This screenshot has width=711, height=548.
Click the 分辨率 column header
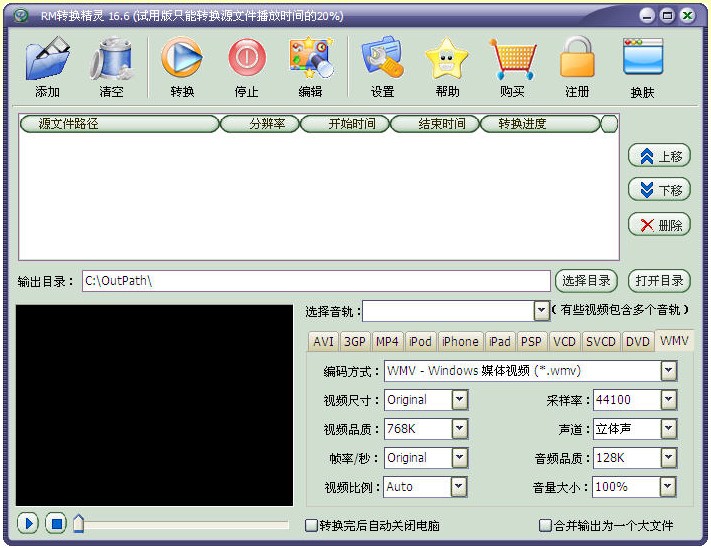tap(260, 124)
